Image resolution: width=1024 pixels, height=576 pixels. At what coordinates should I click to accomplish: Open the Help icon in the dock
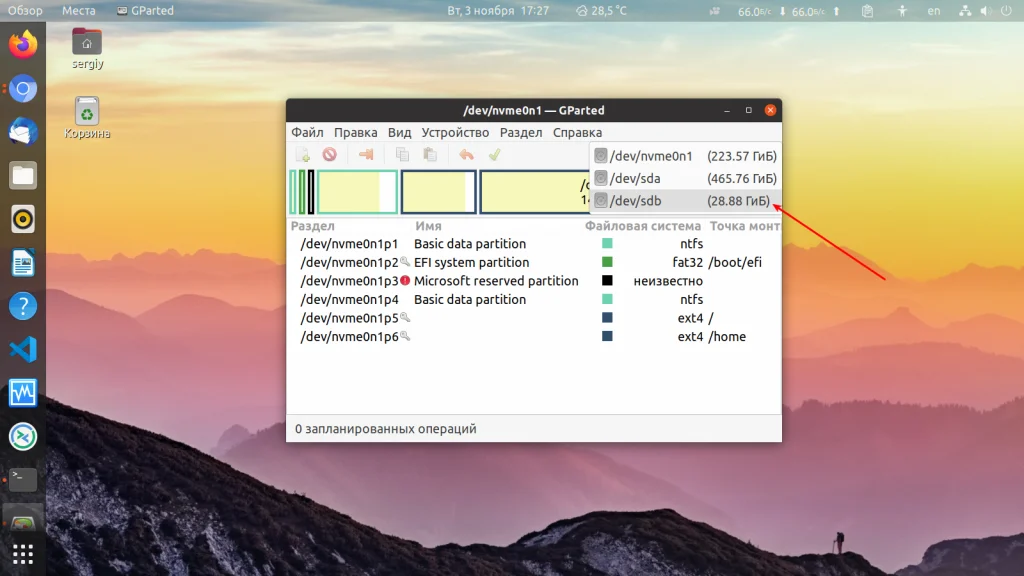(23, 306)
